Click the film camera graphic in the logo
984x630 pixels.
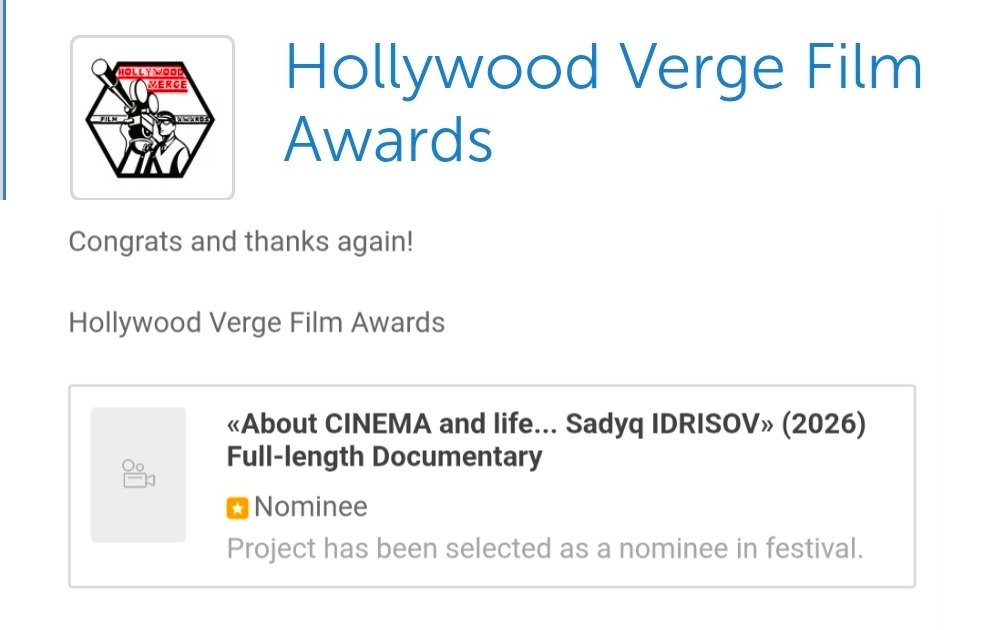point(127,100)
